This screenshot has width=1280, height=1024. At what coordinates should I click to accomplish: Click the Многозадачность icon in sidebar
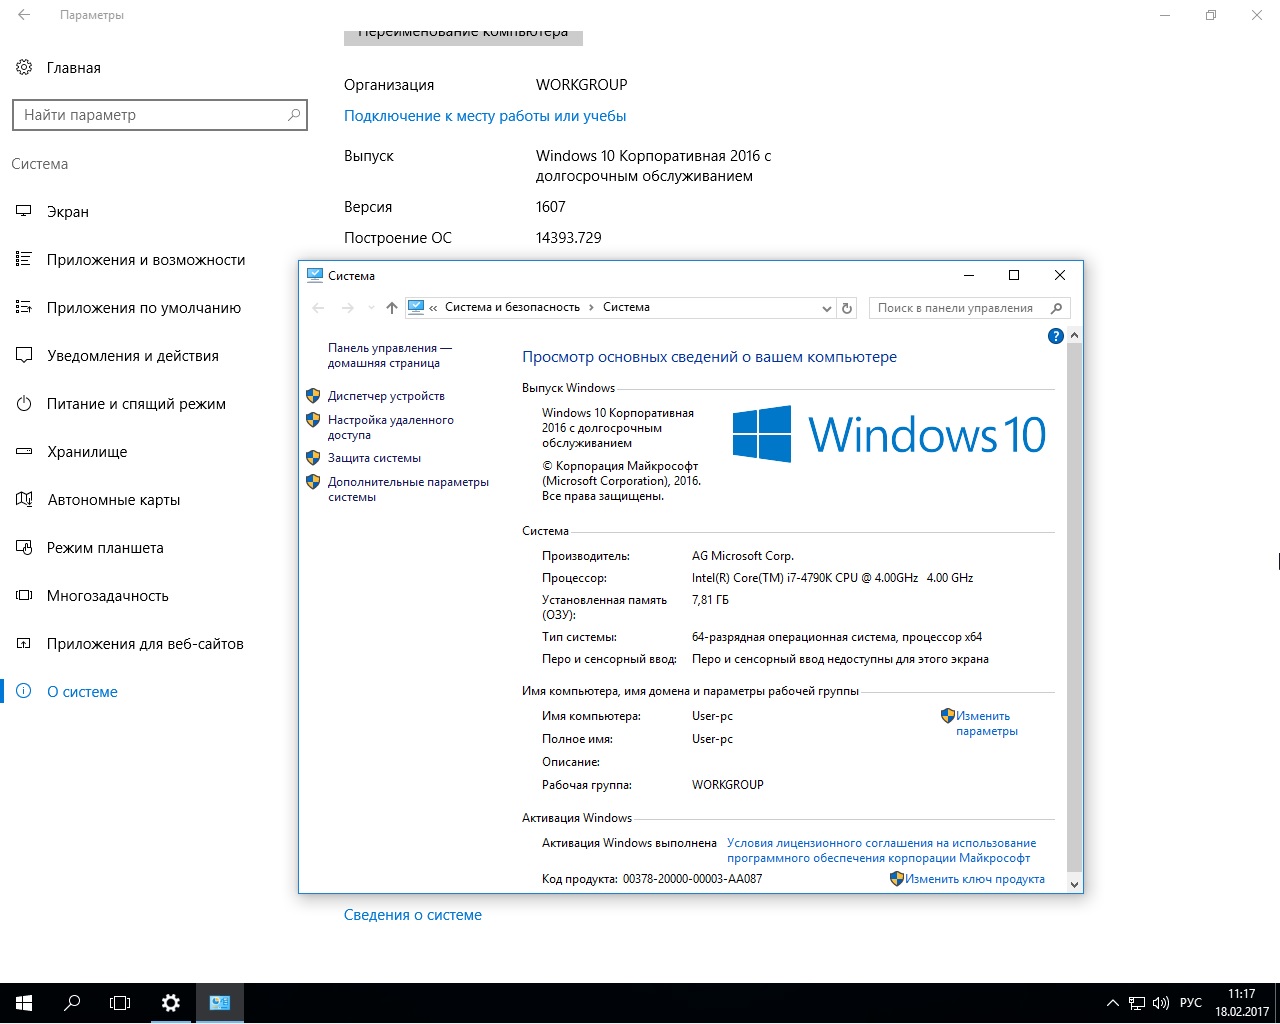coord(24,596)
